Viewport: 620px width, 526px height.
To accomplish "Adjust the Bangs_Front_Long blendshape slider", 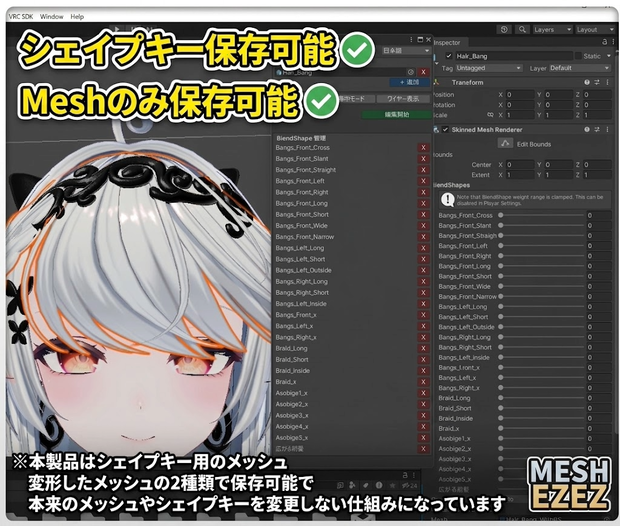I will pyautogui.click(x=542, y=266).
